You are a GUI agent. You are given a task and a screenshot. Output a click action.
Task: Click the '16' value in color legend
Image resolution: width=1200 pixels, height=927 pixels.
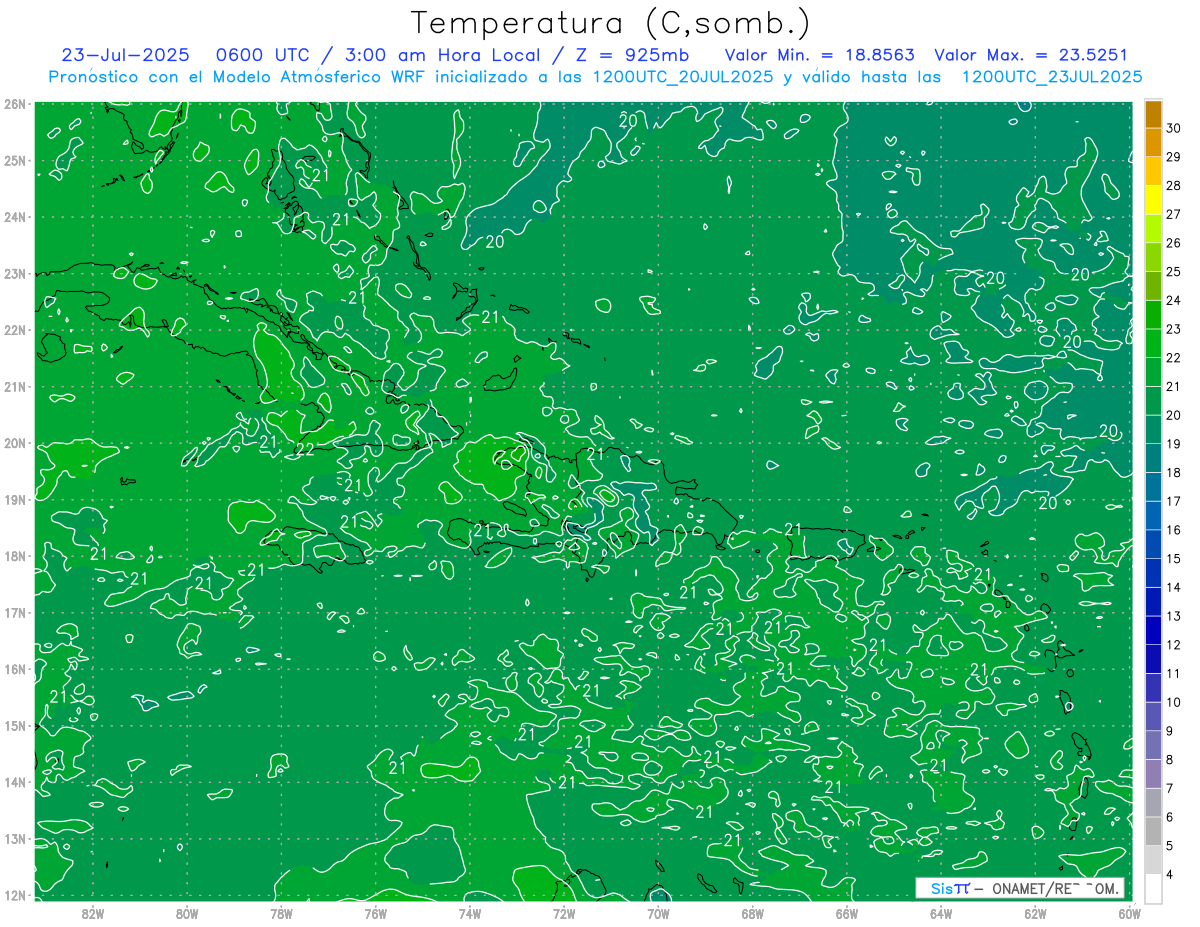tap(1173, 530)
